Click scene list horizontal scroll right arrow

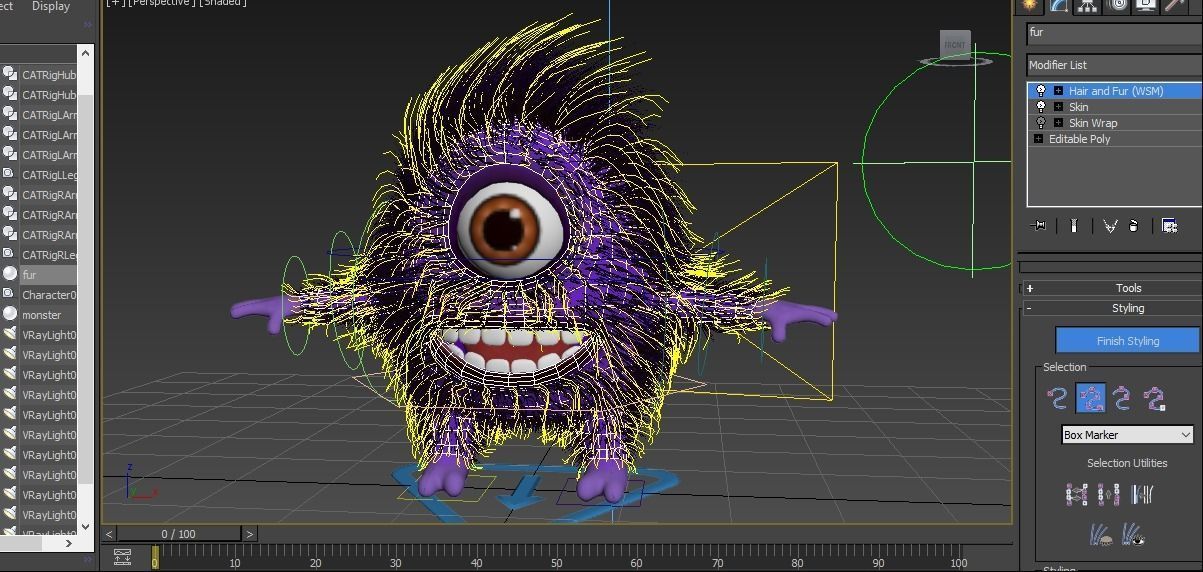click(x=71, y=543)
